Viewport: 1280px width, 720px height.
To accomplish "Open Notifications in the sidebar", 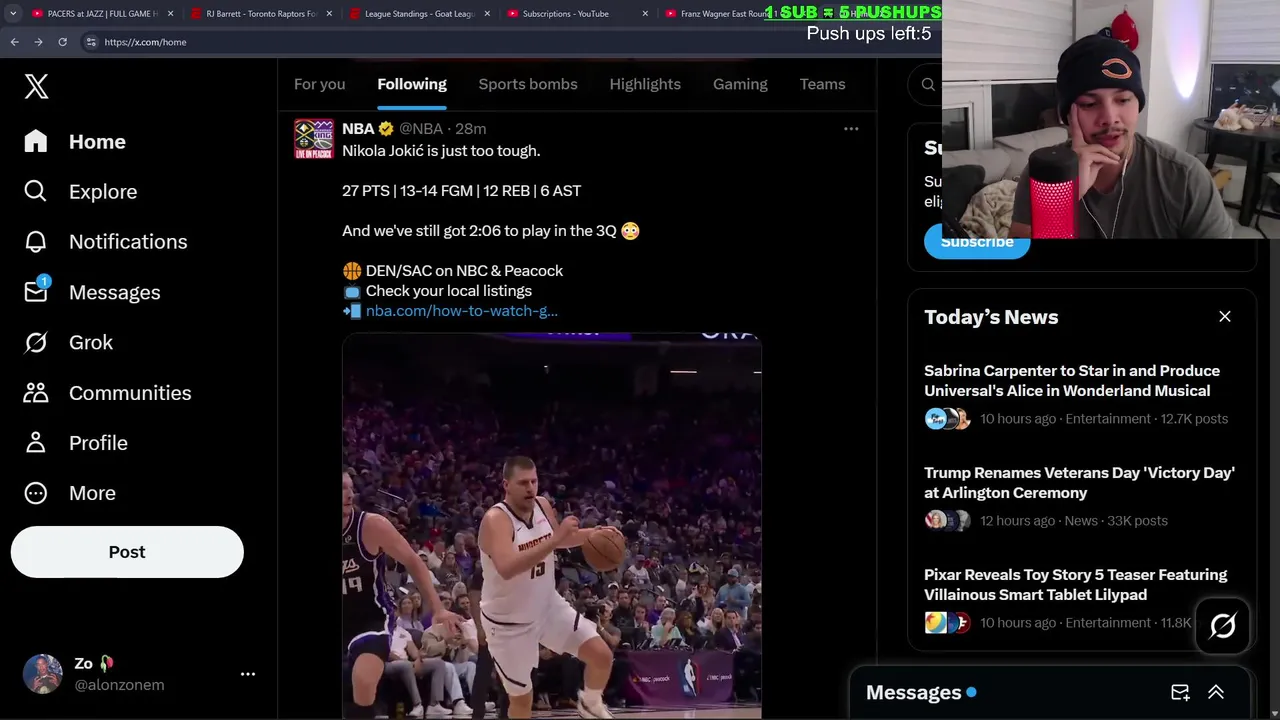I will coord(106,242).
